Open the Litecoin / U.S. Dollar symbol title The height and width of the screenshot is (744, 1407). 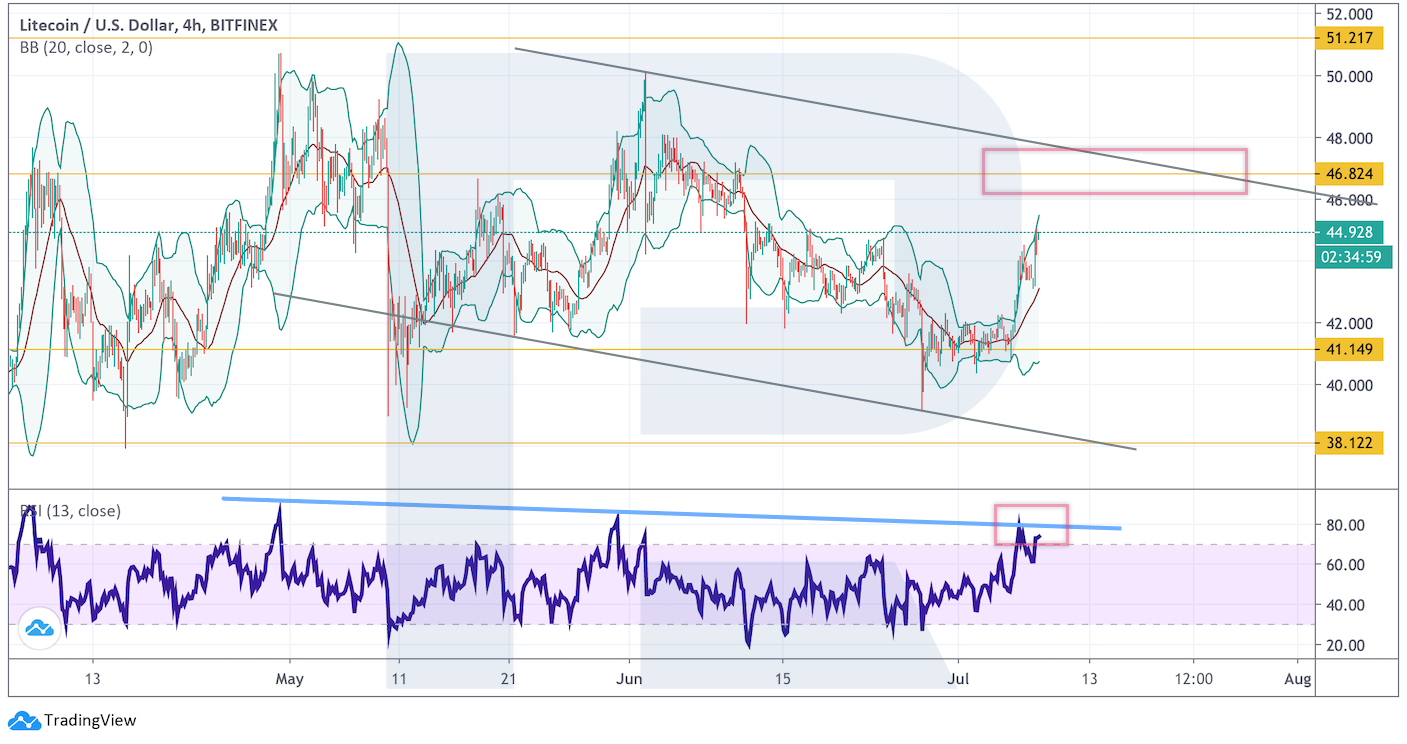click(146, 25)
